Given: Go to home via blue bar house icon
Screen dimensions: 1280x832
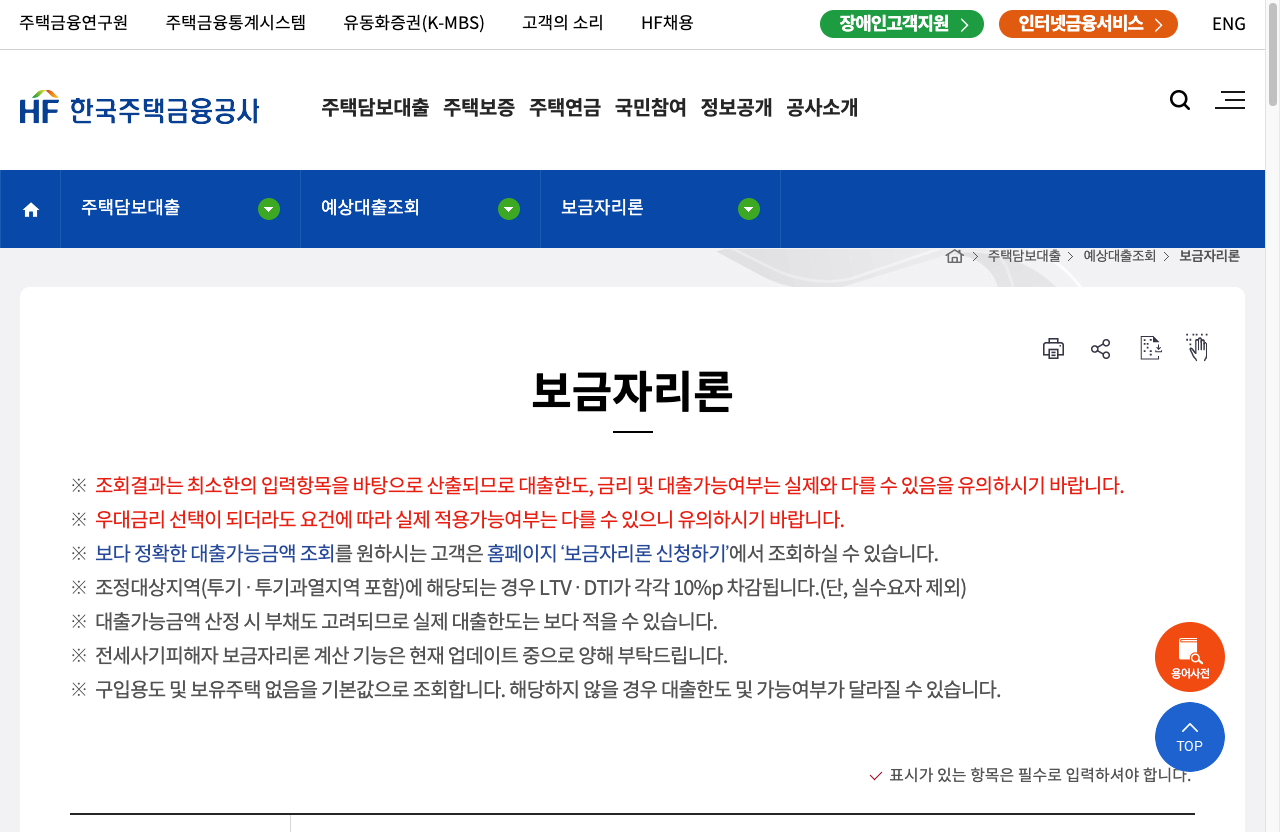Looking at the screenshot, I should pos(31,209).
